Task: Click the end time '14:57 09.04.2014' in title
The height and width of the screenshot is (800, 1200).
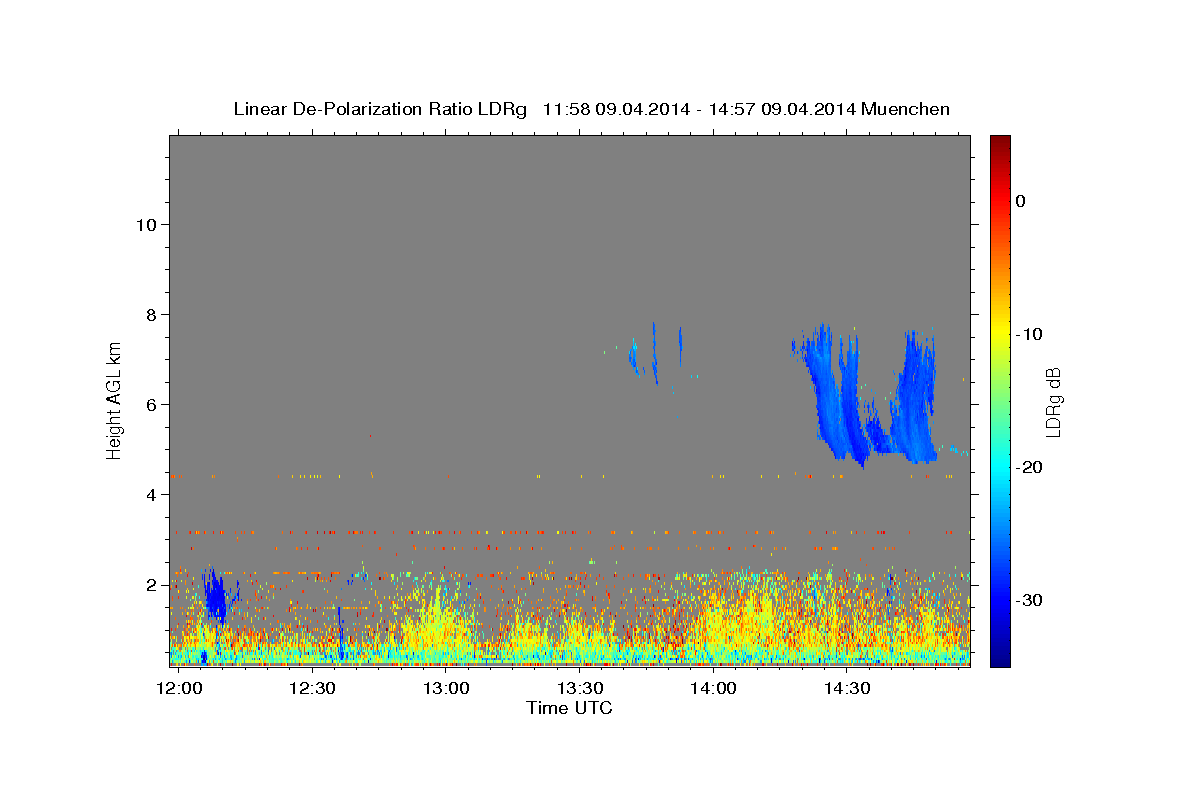Action: (x=781, y=109)
